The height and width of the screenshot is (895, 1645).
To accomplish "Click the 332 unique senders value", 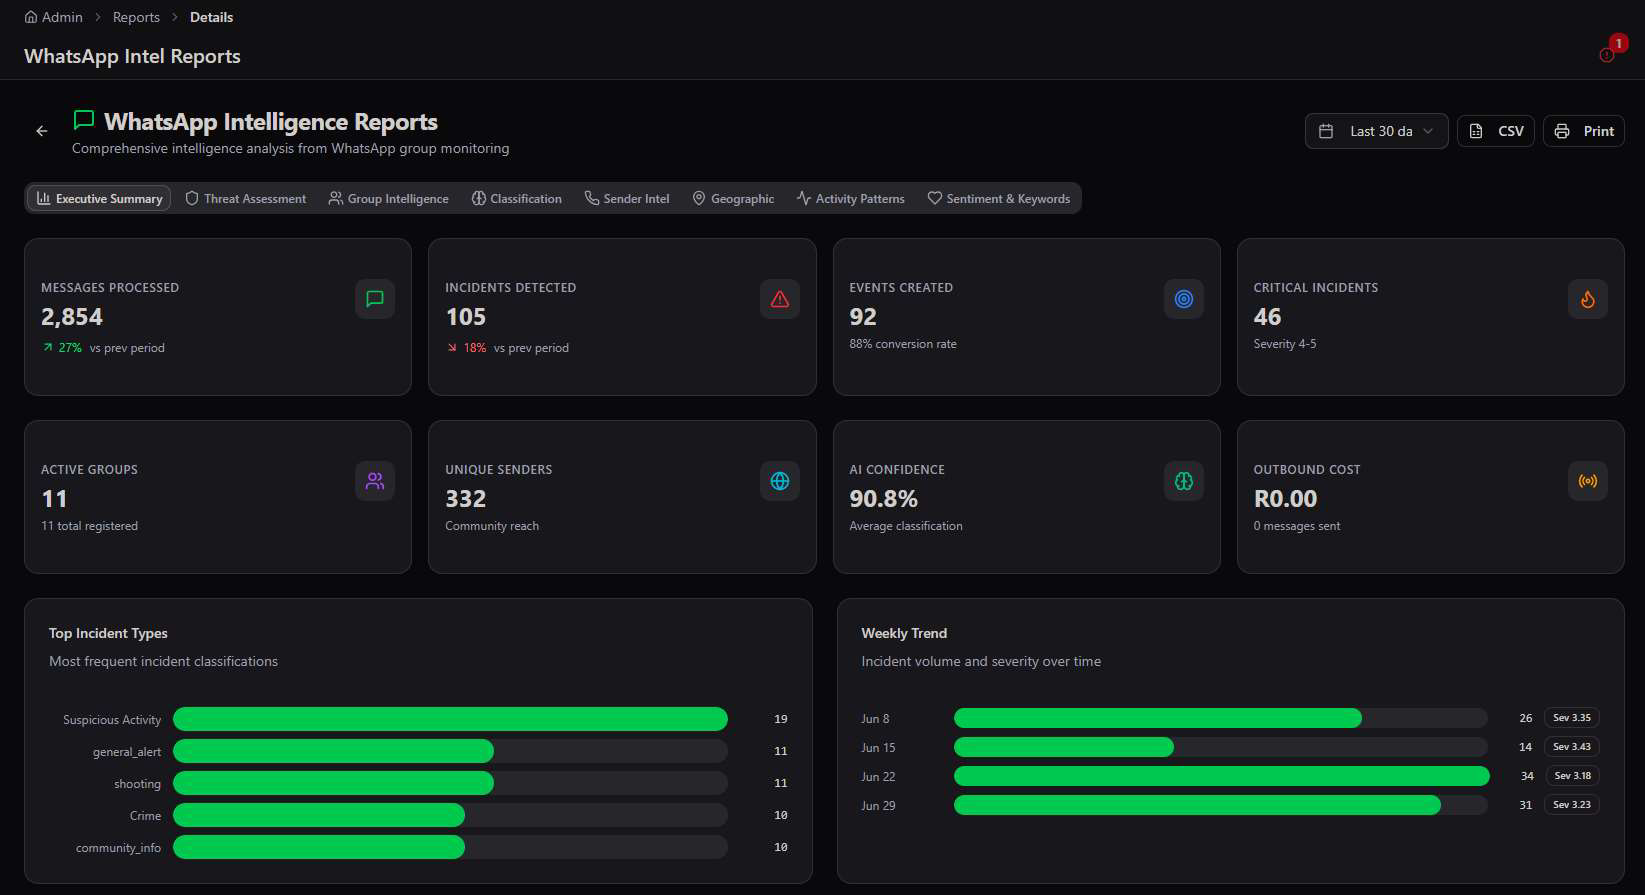I will [x=466, y=499].
